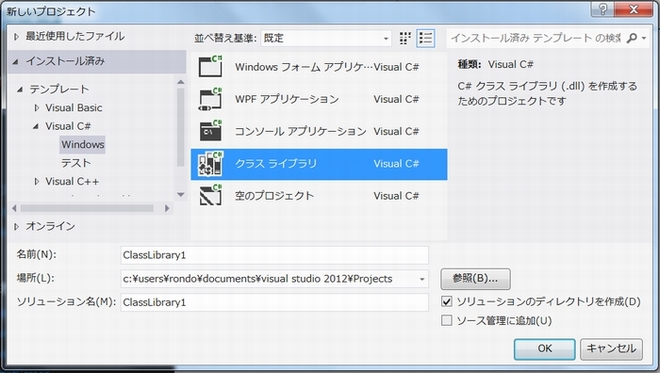The width and height of the screenshot is (660, 373).
Task: Click the horizontal scrollbar right arrow
Action: click(167, 208)
